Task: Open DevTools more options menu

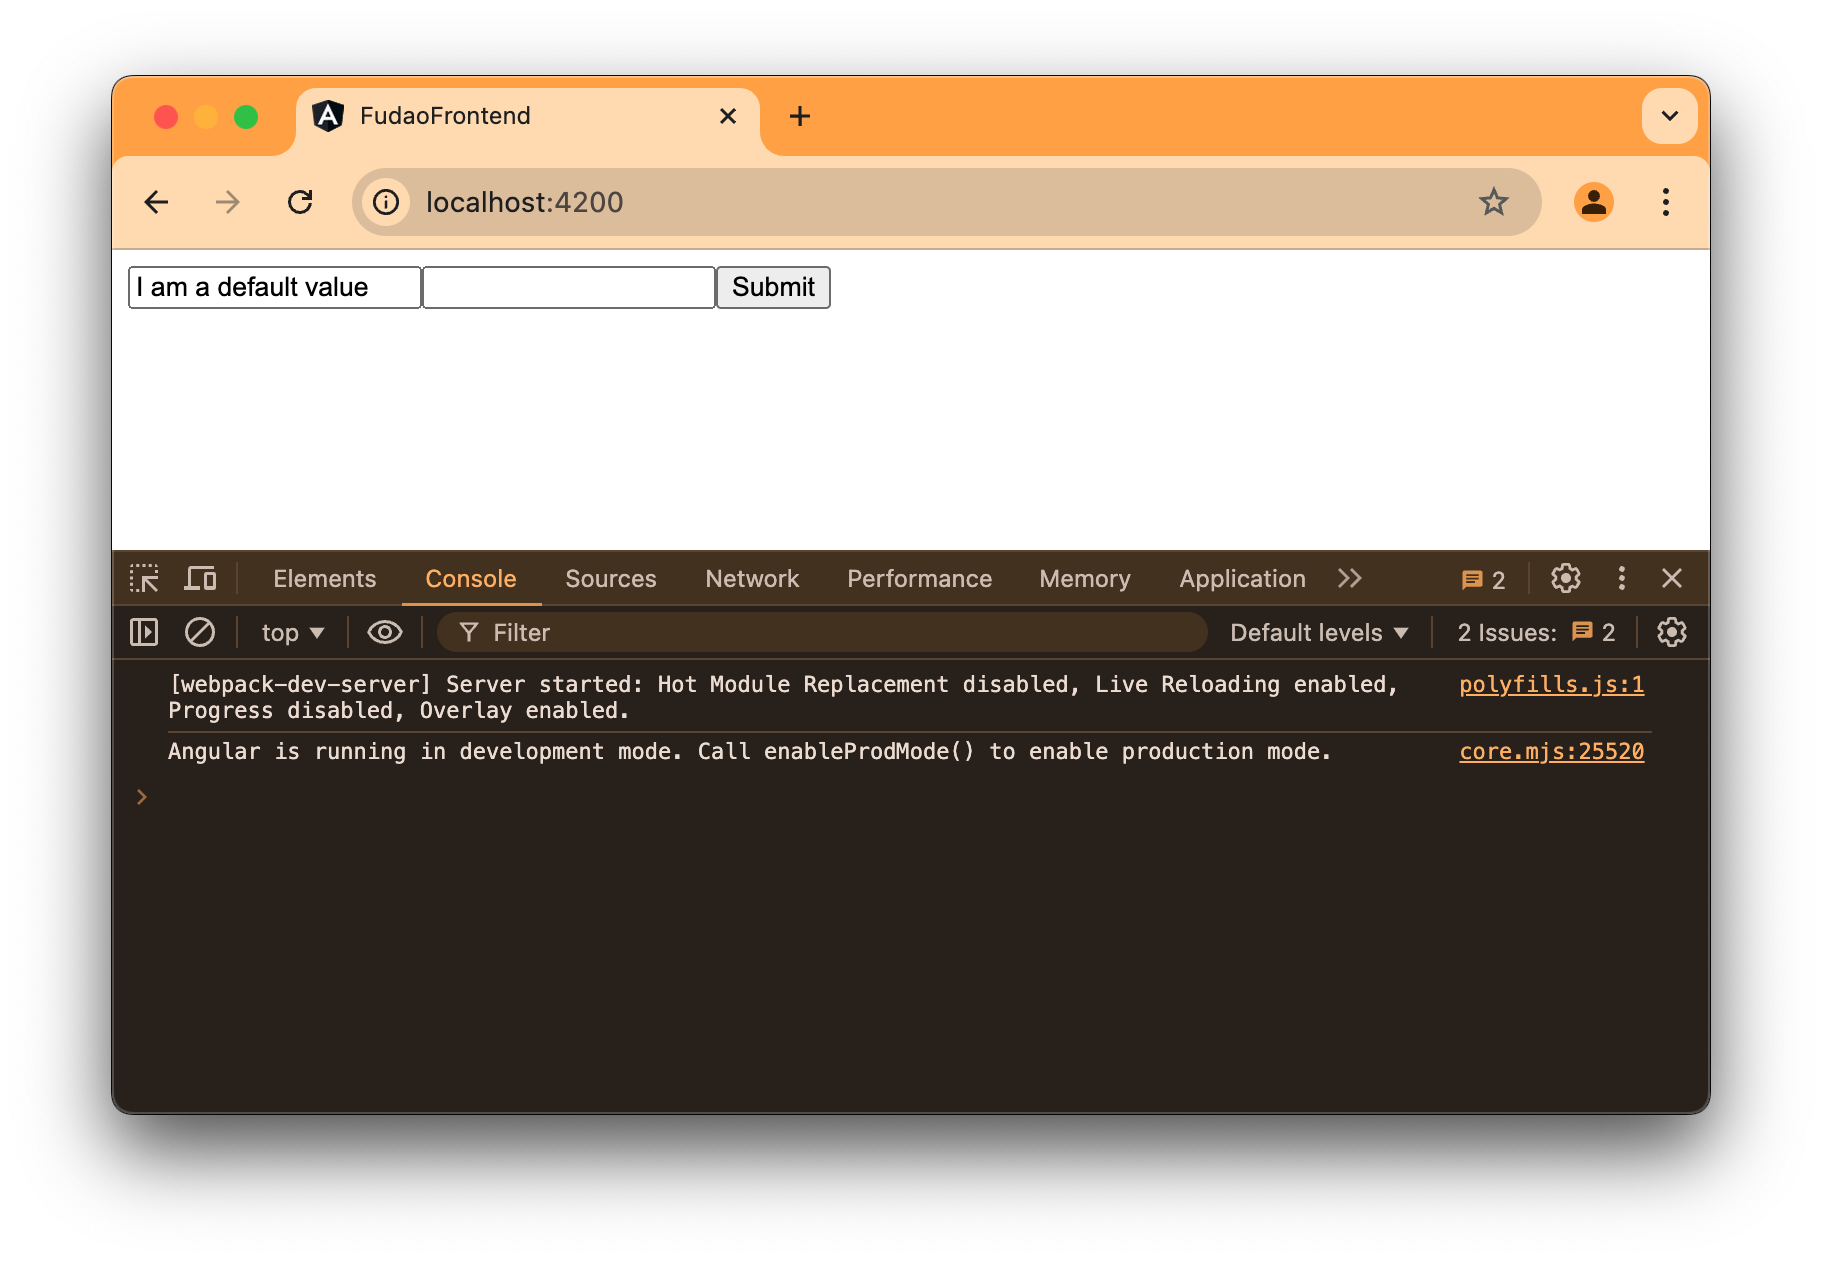Action: (x=1621, y=578)
